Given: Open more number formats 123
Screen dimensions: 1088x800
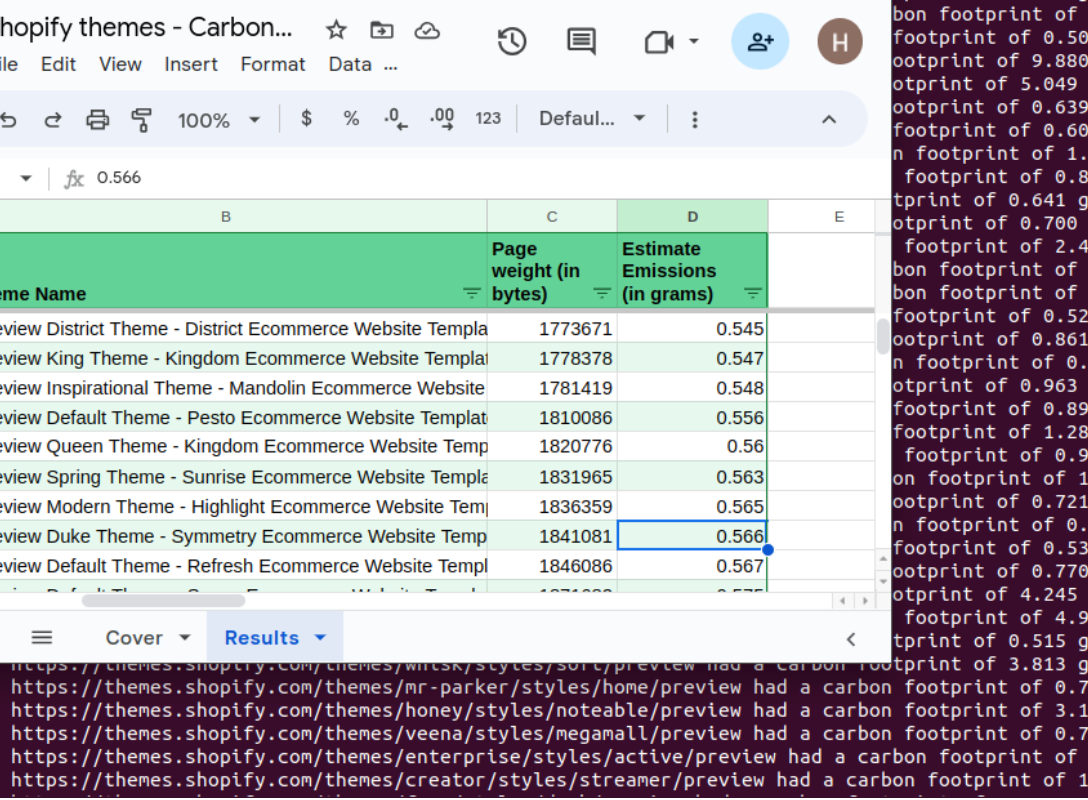Looking at the screenshot, I should pyautogui.click(x=488, y=119).
